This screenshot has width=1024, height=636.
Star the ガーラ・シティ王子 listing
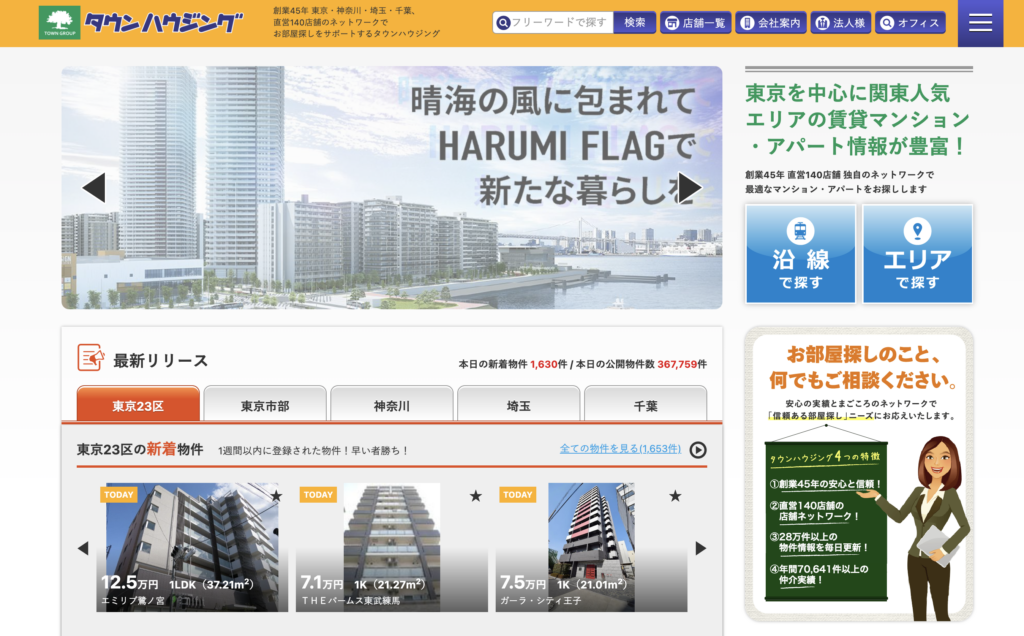[675, 496]
